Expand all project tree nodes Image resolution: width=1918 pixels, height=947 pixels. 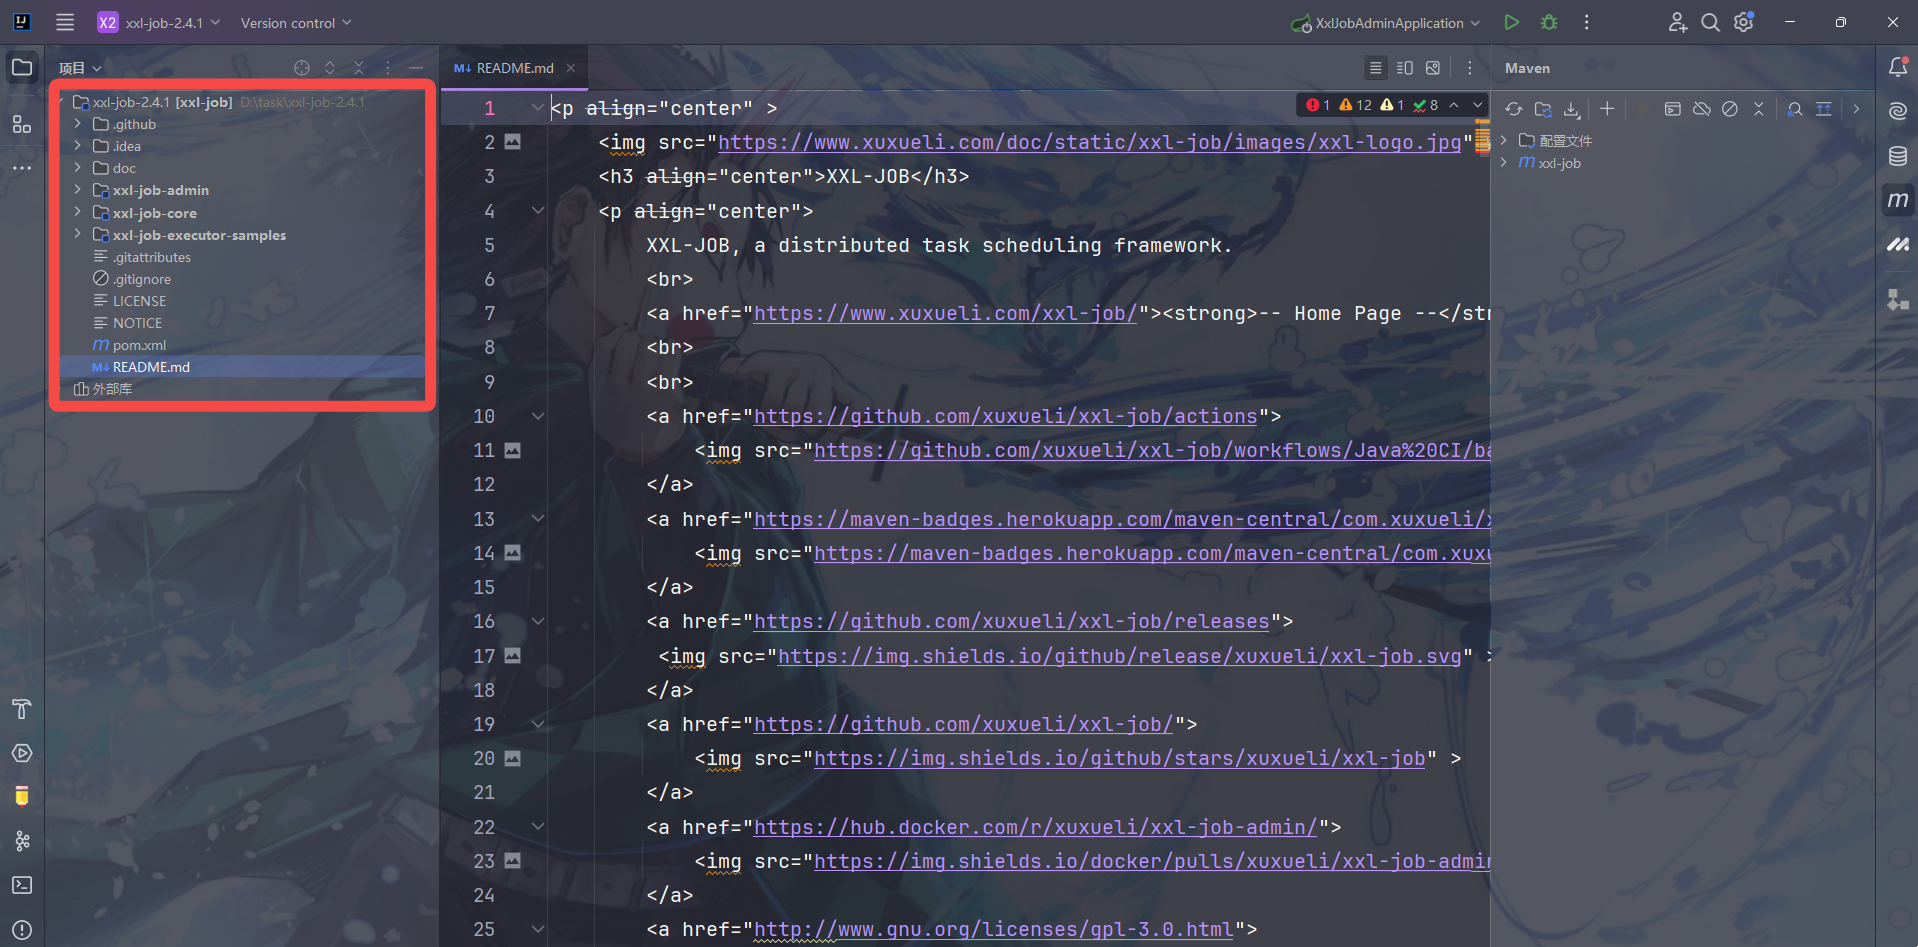click(x=330, y=68)
